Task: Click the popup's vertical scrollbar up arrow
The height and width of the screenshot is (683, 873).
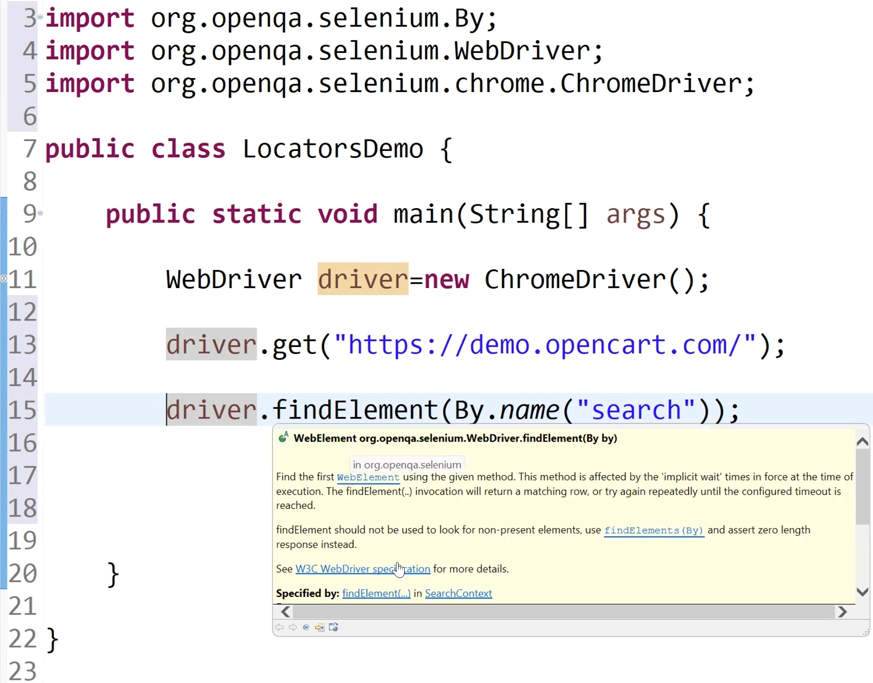Action: (x=862, y=442)
